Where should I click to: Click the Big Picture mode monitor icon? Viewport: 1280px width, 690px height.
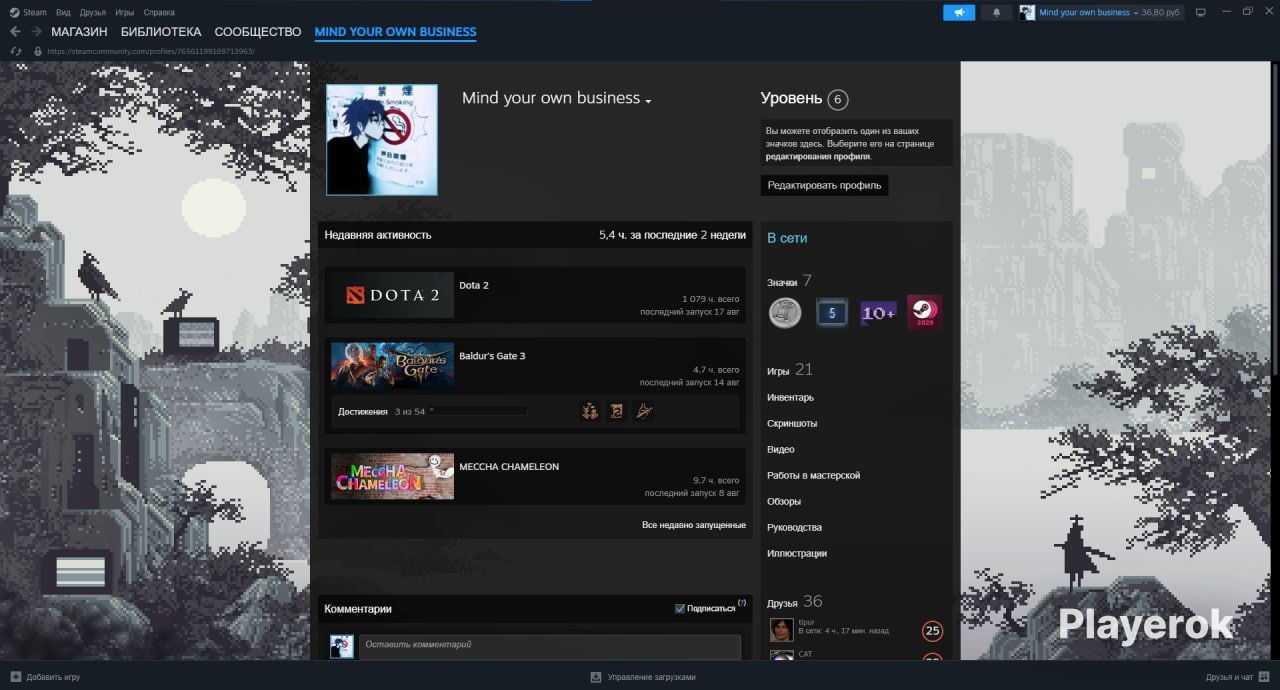1201,12
